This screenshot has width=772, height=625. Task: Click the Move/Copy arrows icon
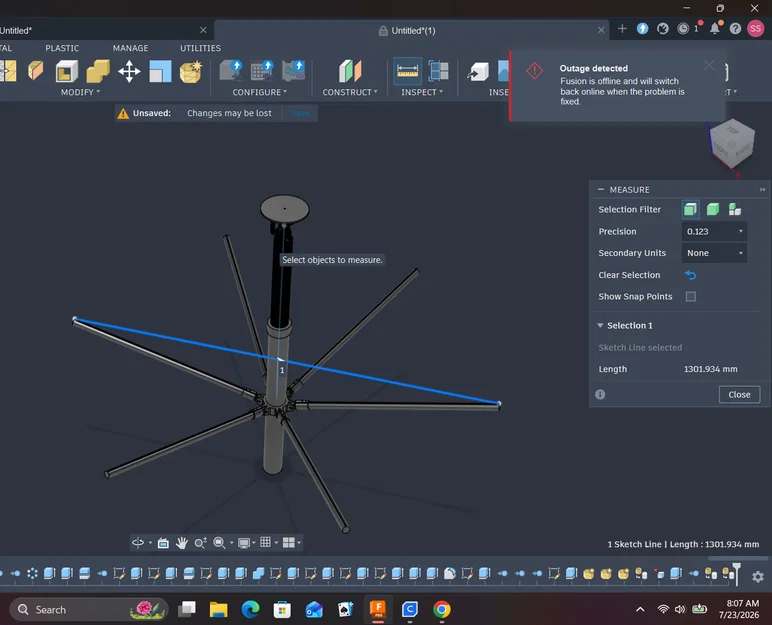click(129, 71)
